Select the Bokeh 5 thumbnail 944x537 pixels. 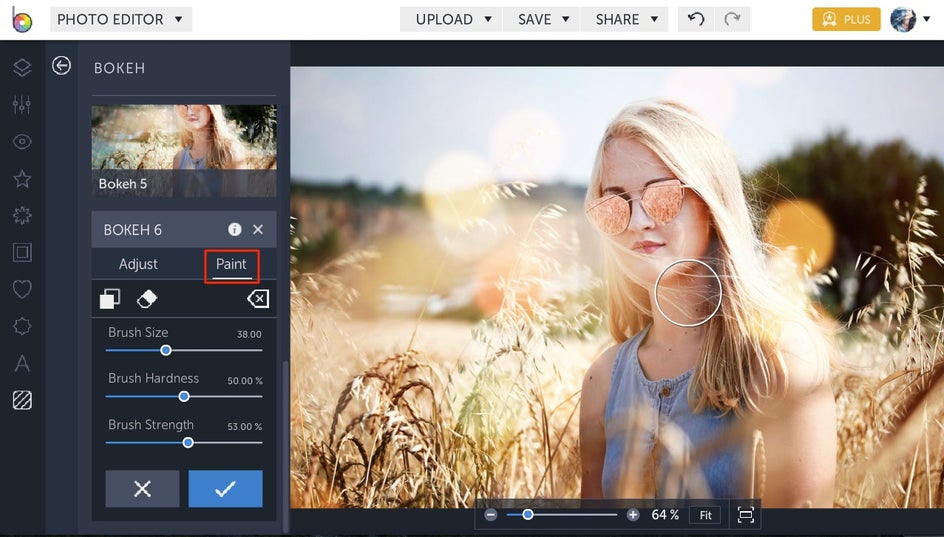pyautogui.click(x=184, y=150)
